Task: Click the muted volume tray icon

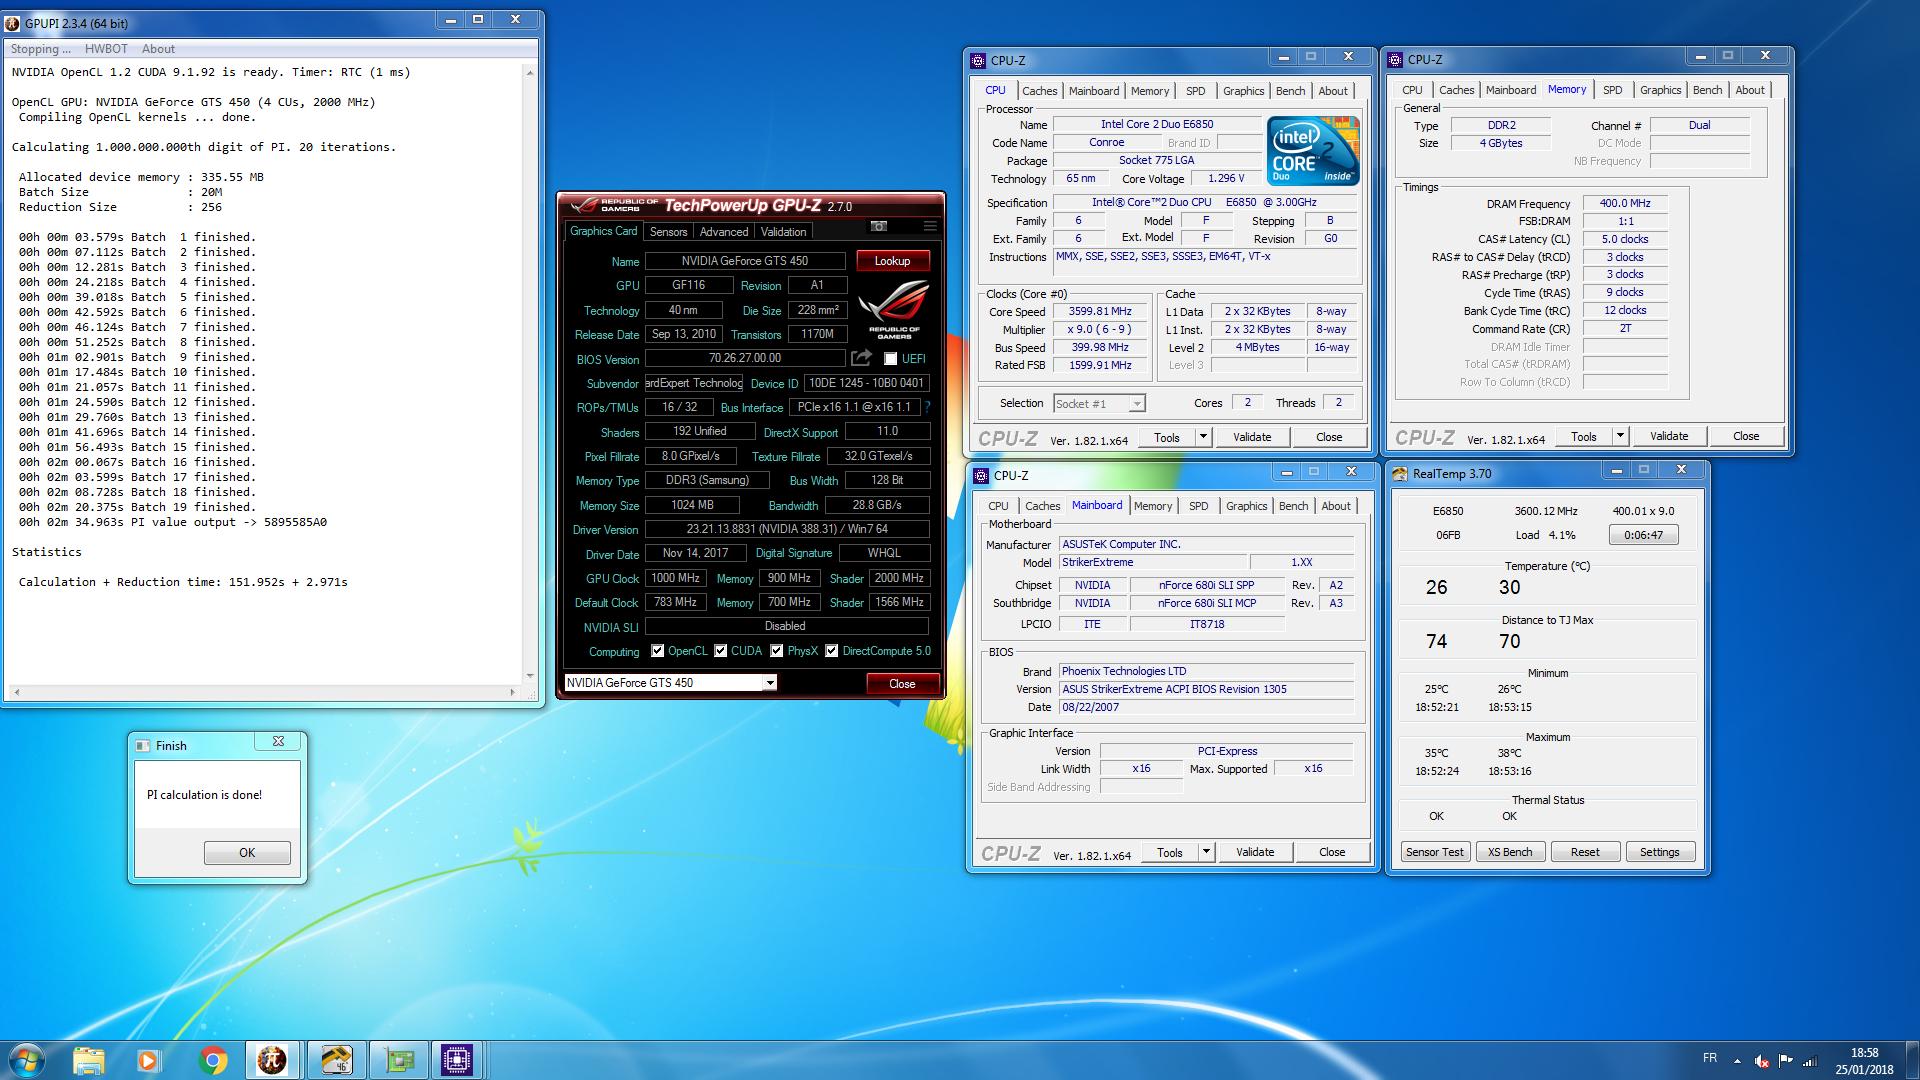Action: (x=1761, y=1061)
